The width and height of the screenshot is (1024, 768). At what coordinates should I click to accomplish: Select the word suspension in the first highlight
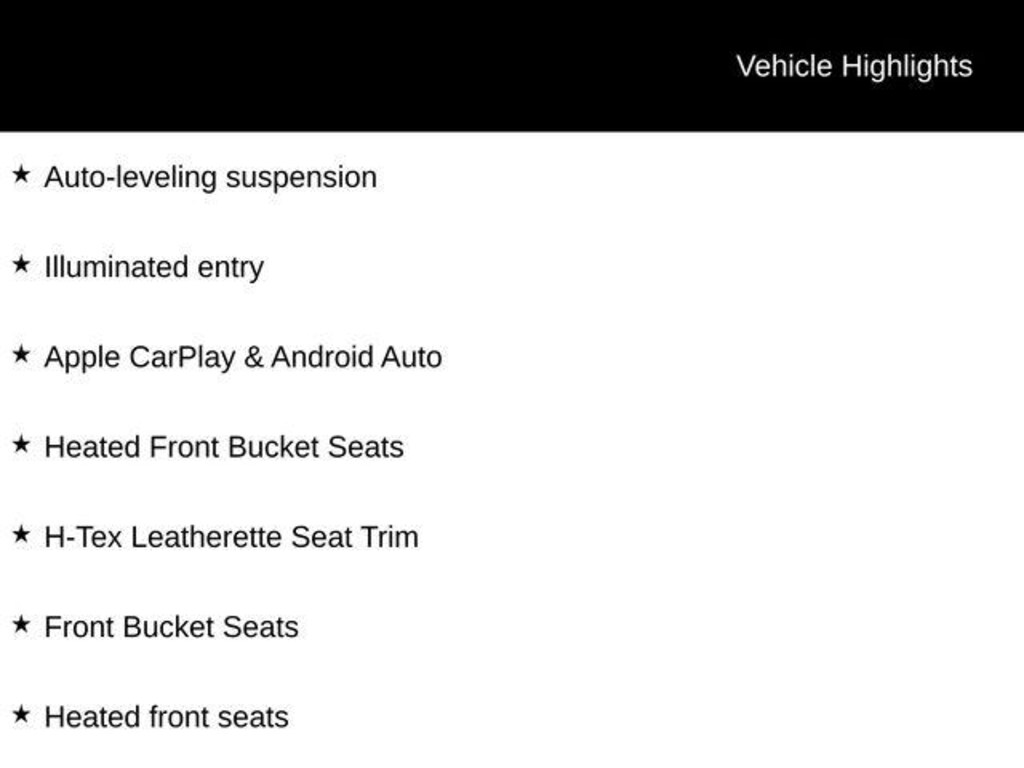pos(301,178)
